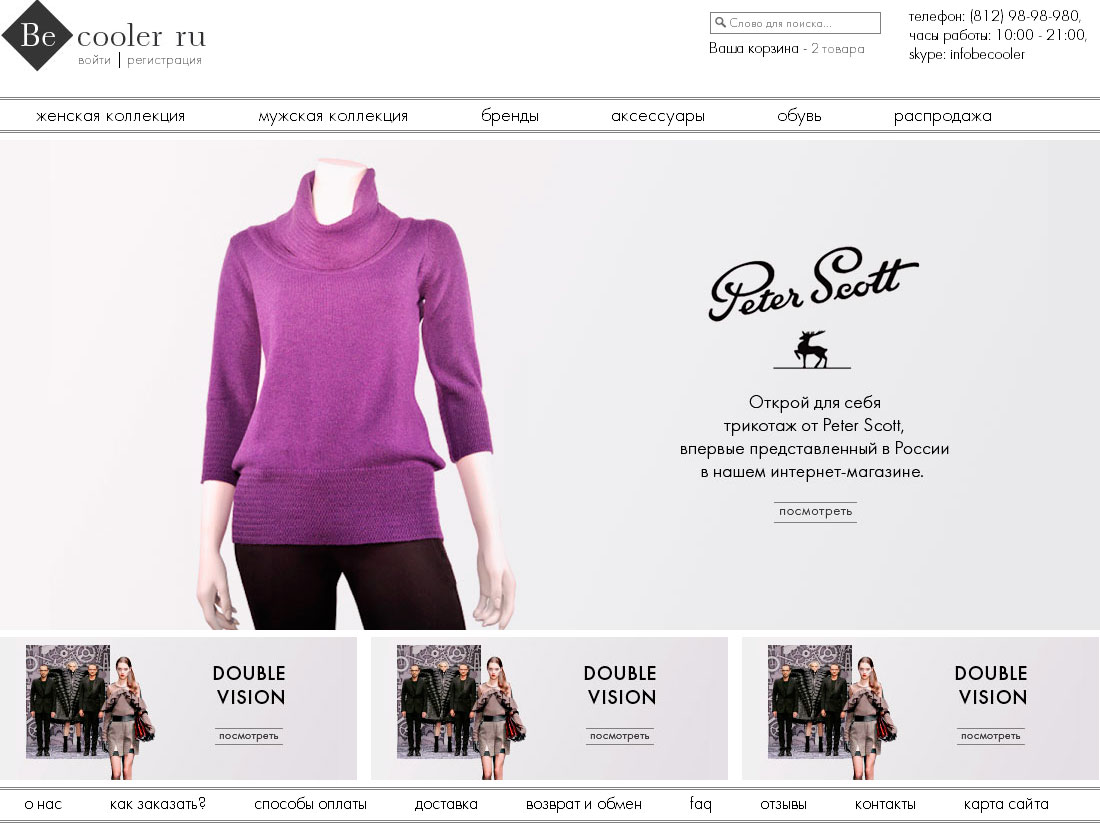The width and height of the screenshot is (1100, 823).
Task: Click the Be cooler ru diamond logo
Action: tap(37, 35)
